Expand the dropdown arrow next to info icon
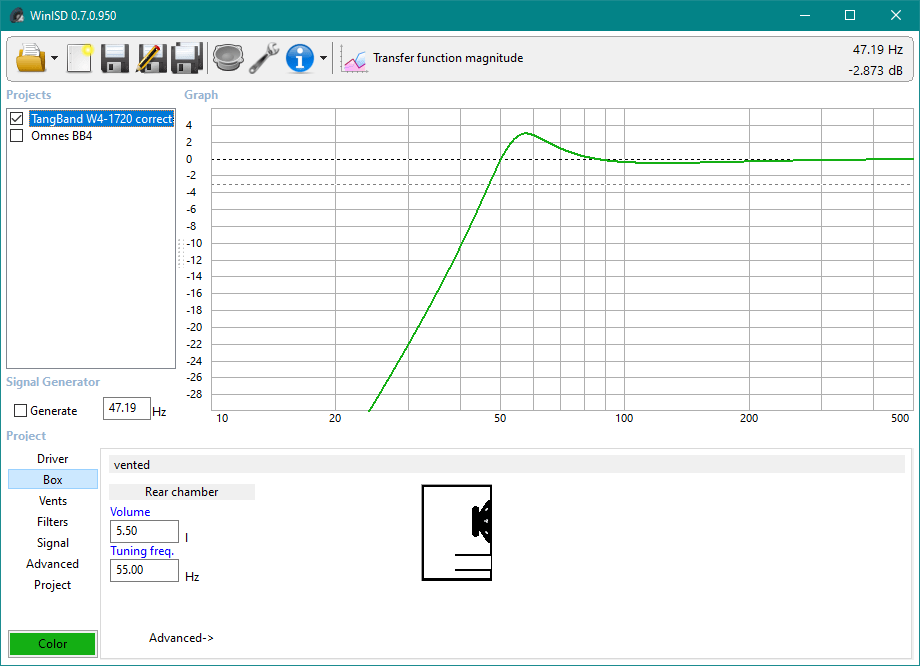 pyautogui.click(x=323, y=58)
